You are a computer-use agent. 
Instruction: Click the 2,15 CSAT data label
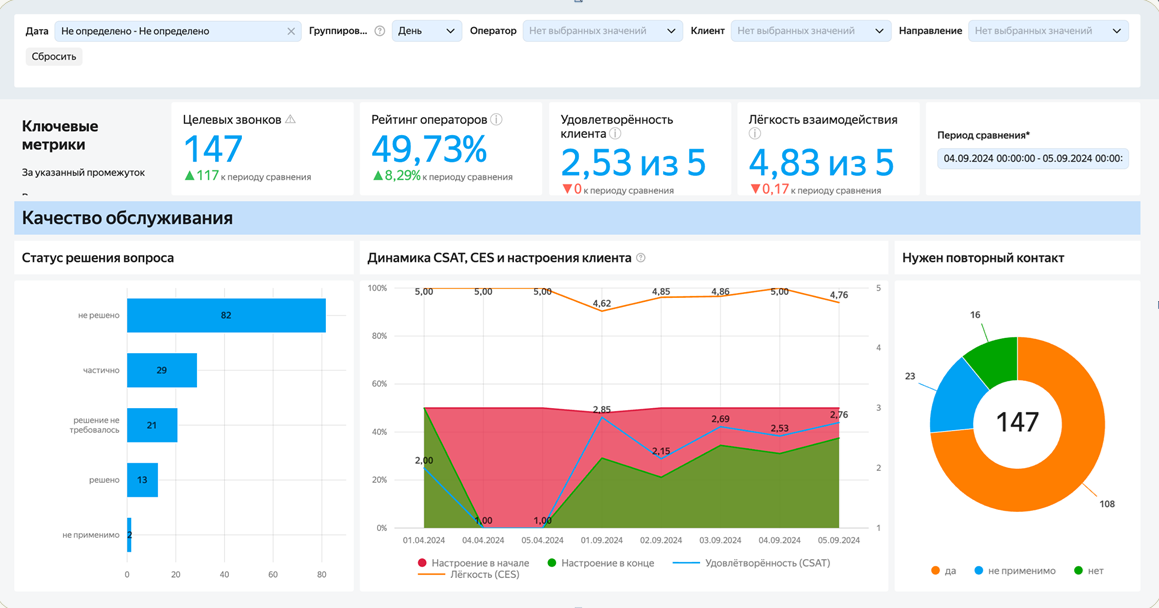[x=661, y=451]
